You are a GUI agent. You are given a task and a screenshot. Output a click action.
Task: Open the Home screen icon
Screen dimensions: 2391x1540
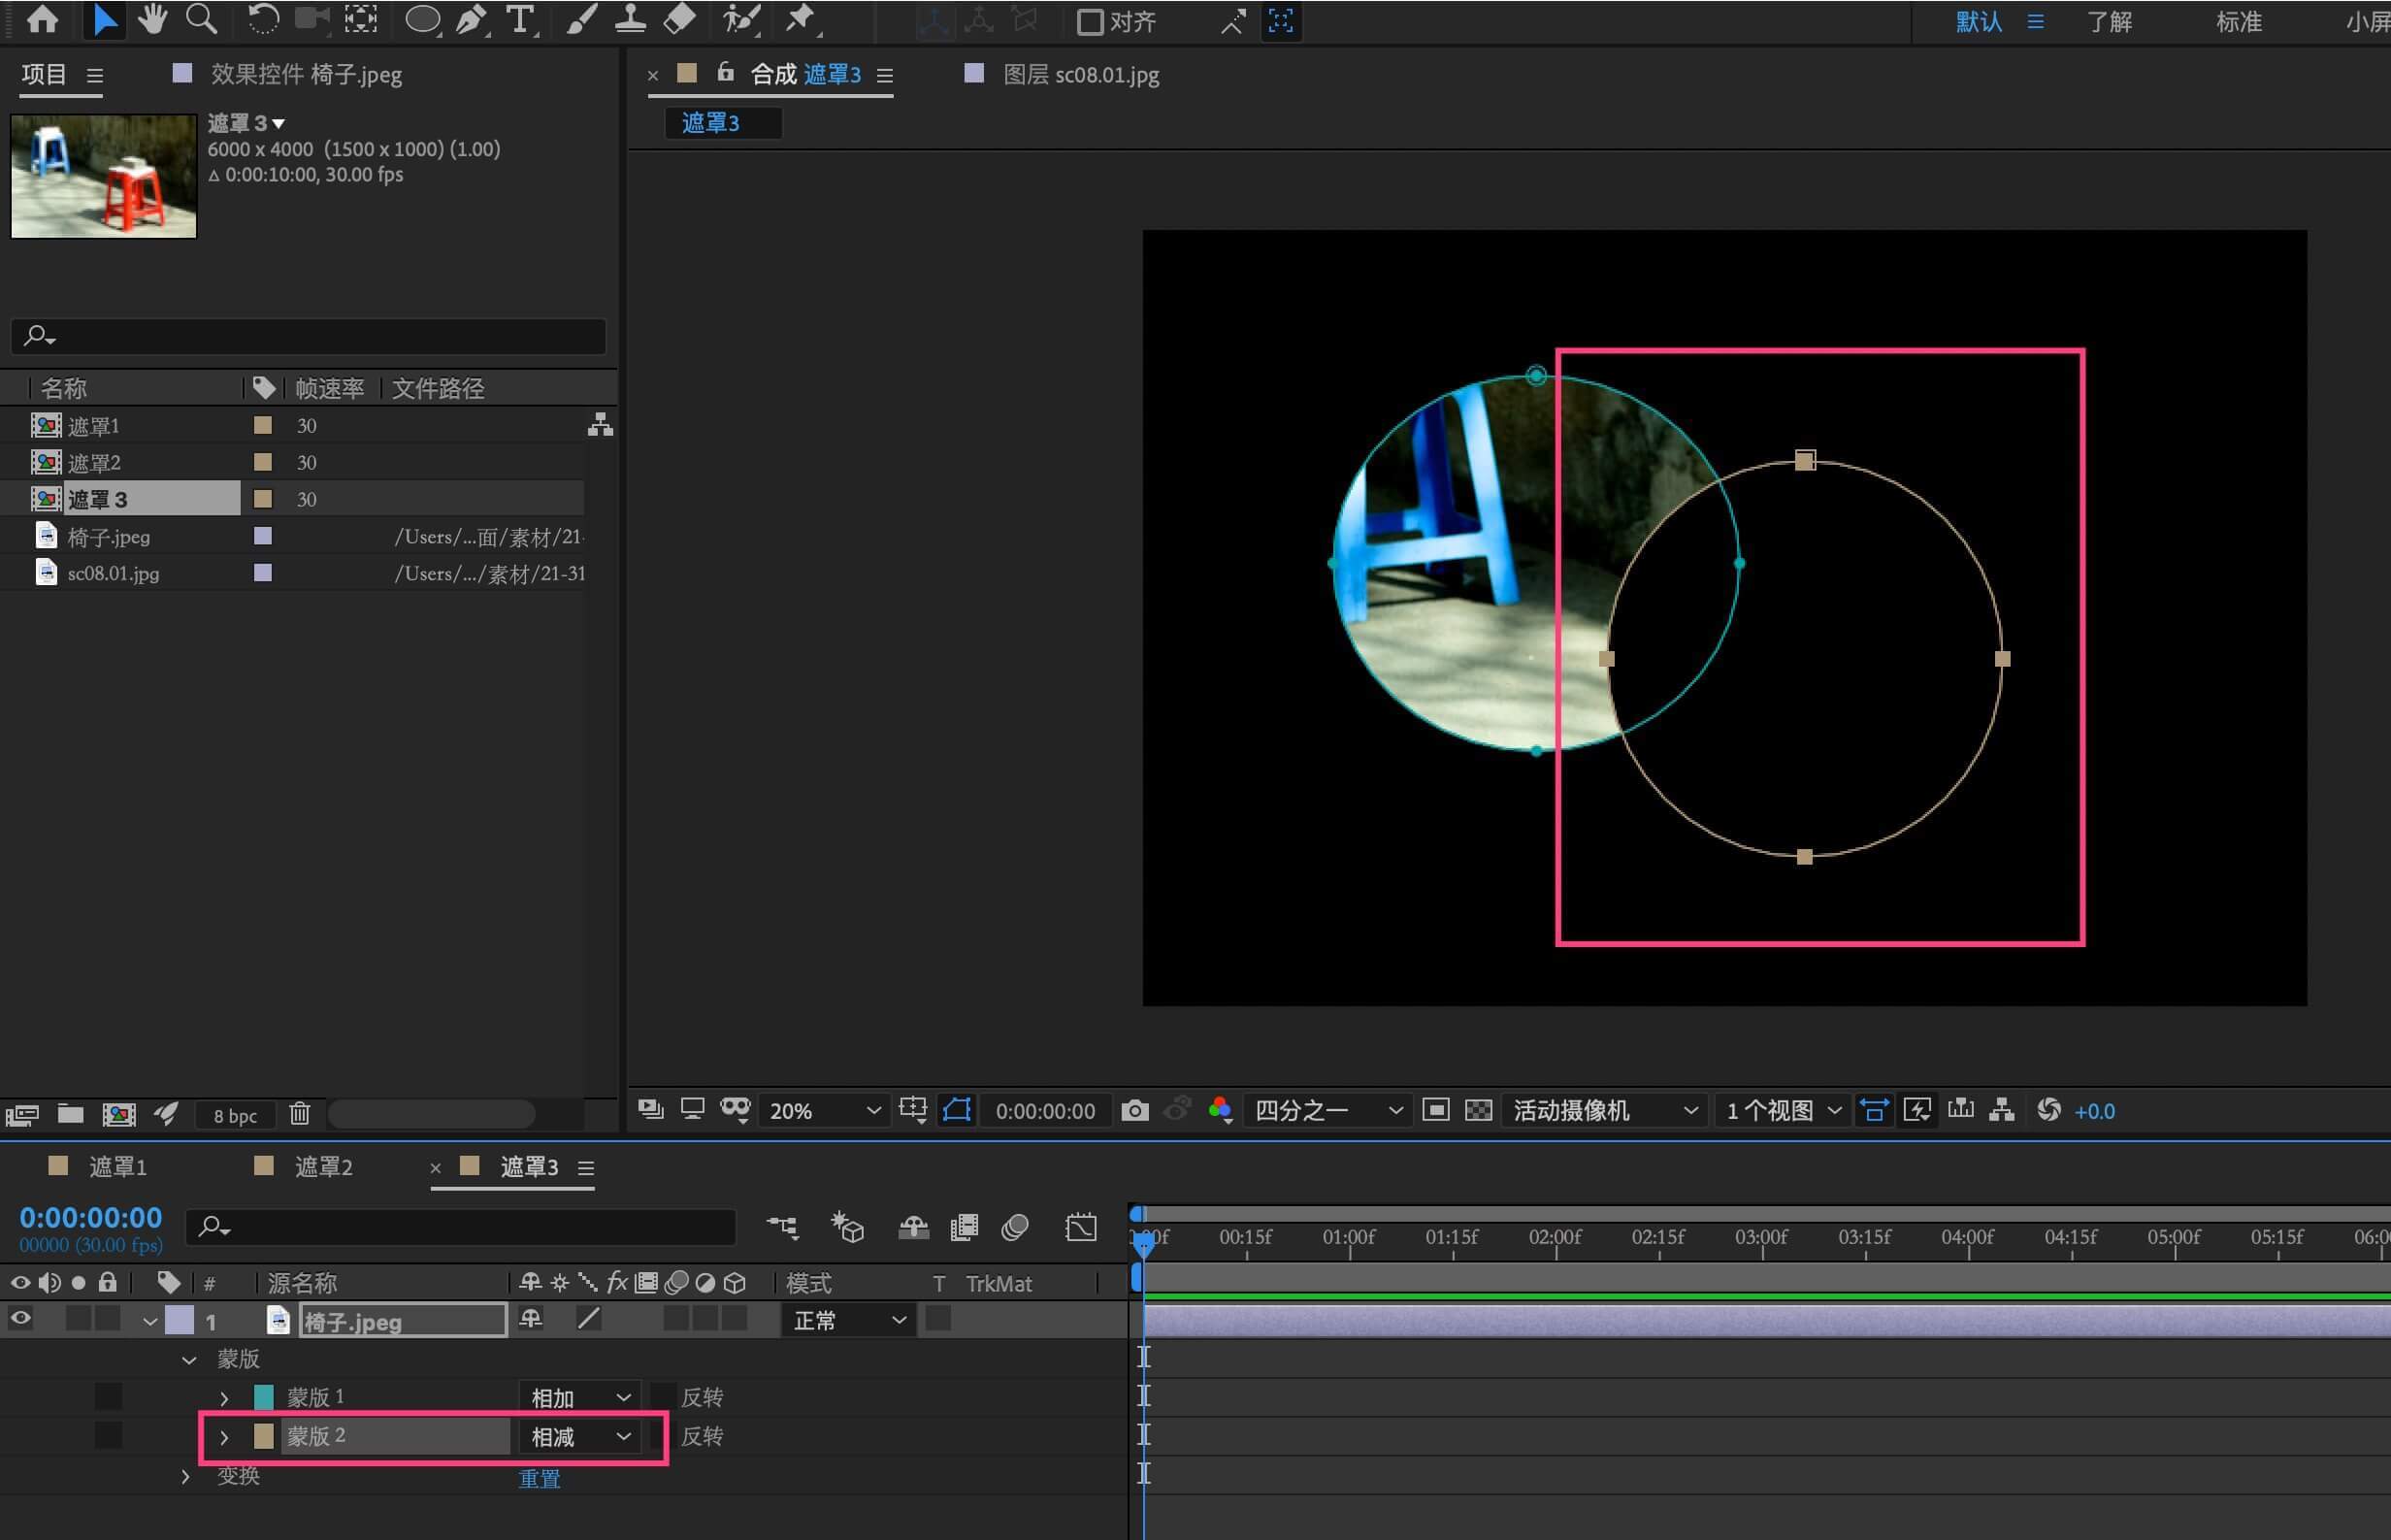point(42,19)
